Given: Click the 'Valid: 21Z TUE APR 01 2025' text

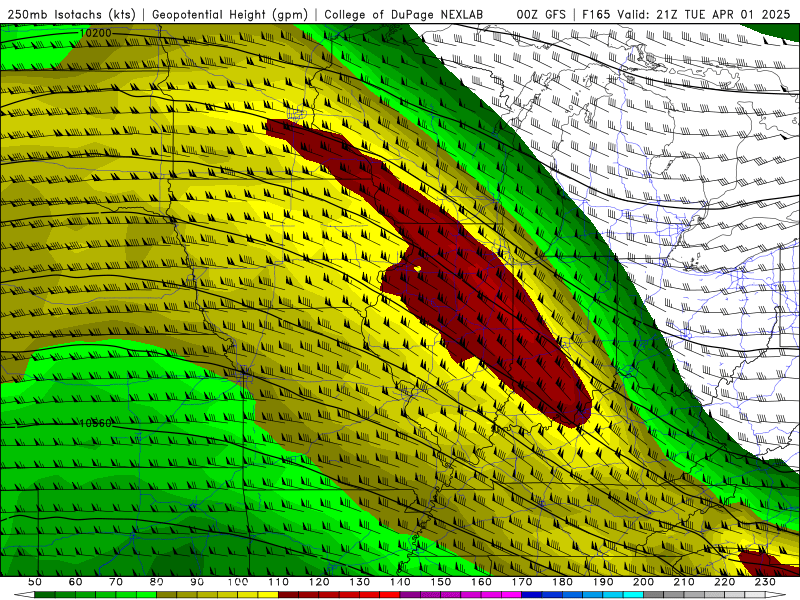Looking at the screenshot, I should click(704, 14).
